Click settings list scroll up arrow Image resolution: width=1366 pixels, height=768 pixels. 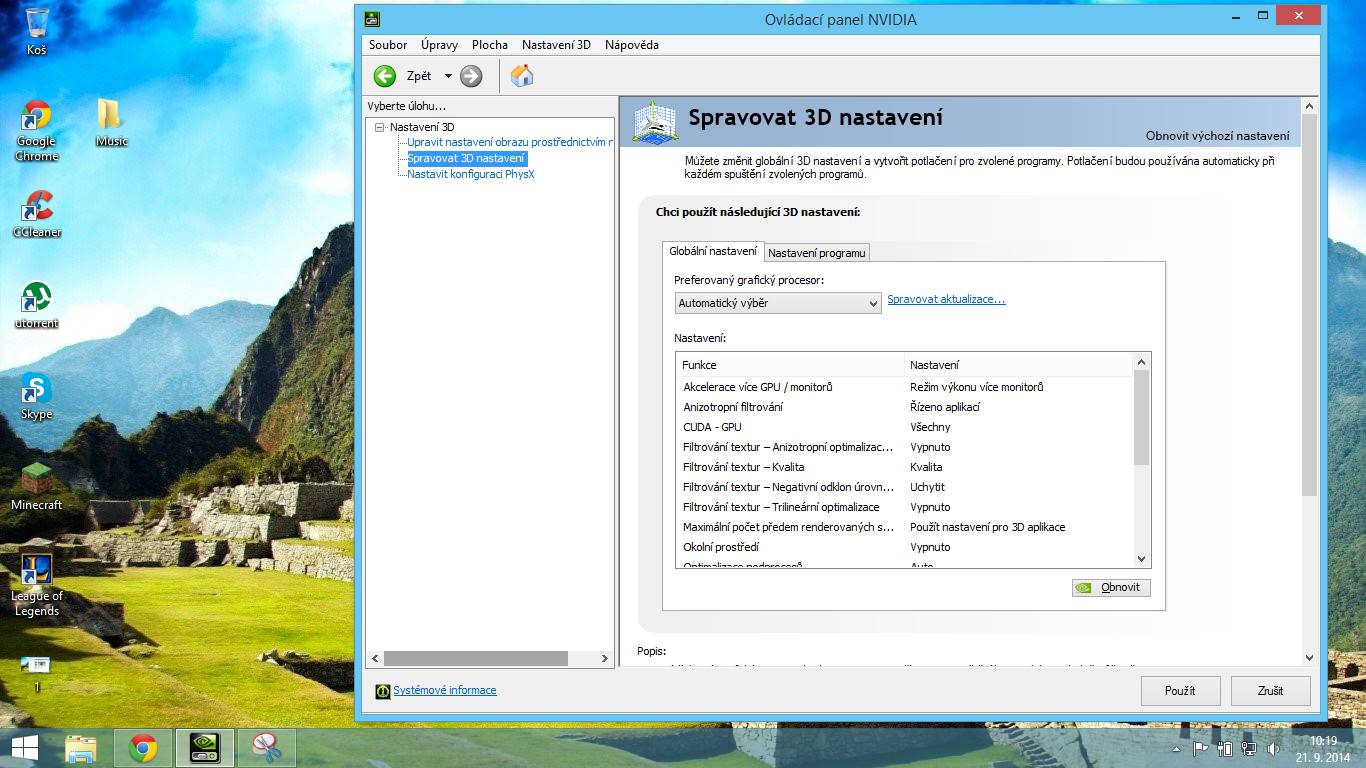(x=1142, y=362)
